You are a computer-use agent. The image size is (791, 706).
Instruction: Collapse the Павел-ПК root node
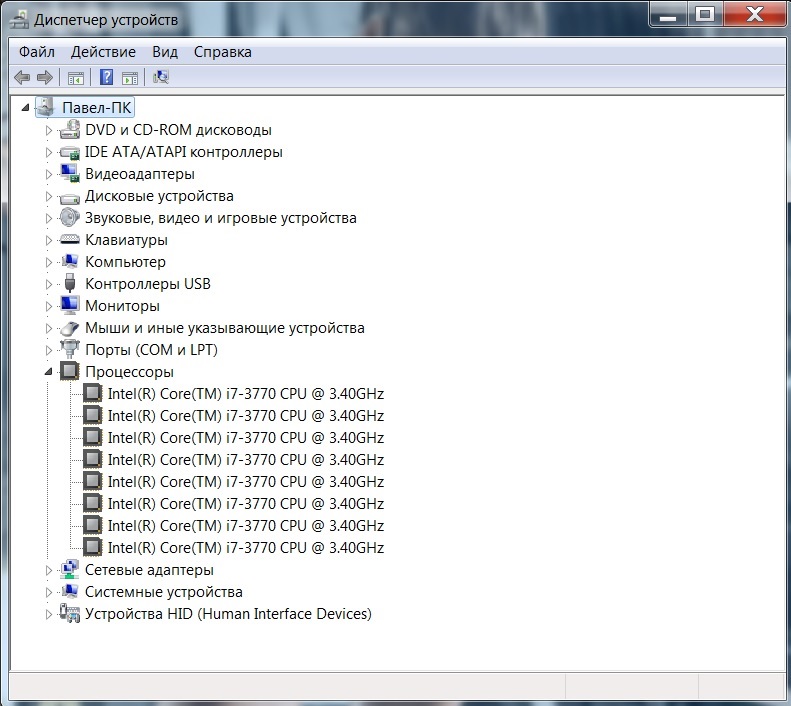[x=25, y=107]
